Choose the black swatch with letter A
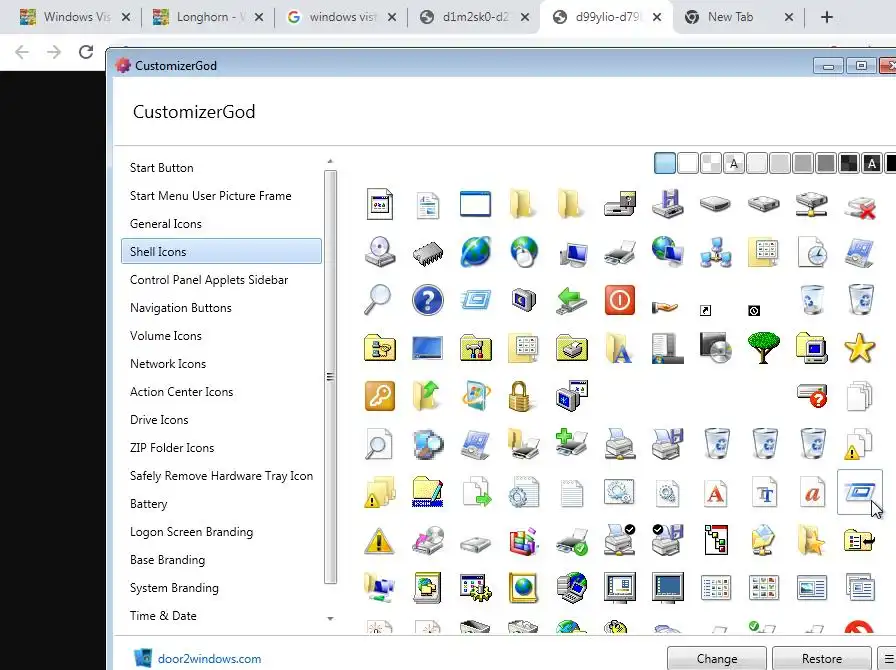Screen dimensions: 896x670 [x=872, y=163]
